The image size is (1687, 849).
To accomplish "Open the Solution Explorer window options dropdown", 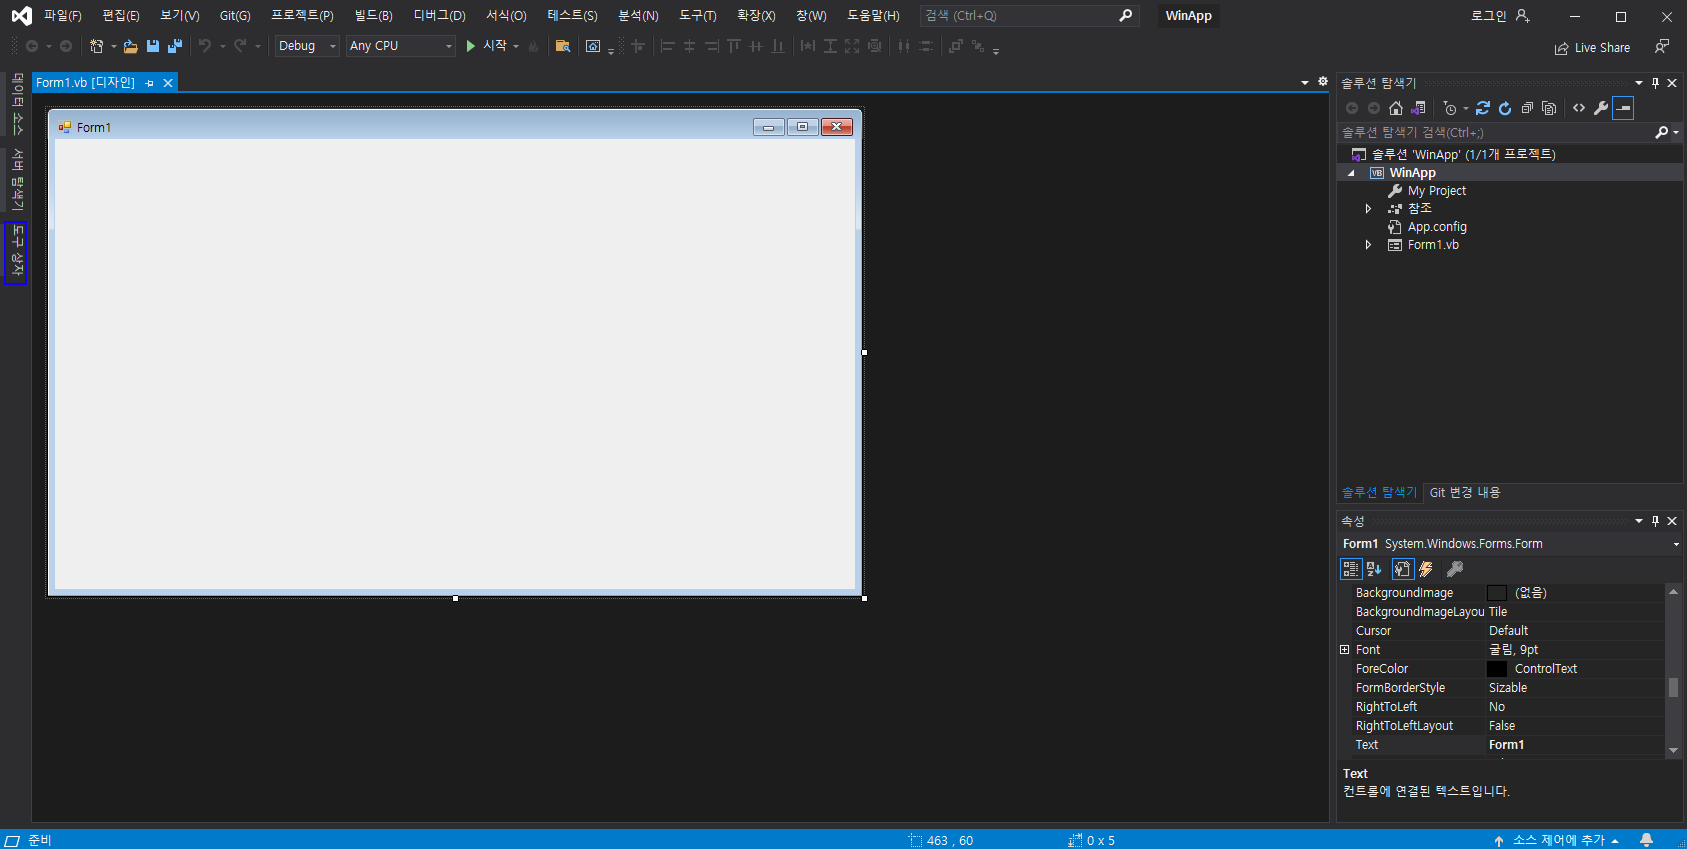I will (1639, 83).
